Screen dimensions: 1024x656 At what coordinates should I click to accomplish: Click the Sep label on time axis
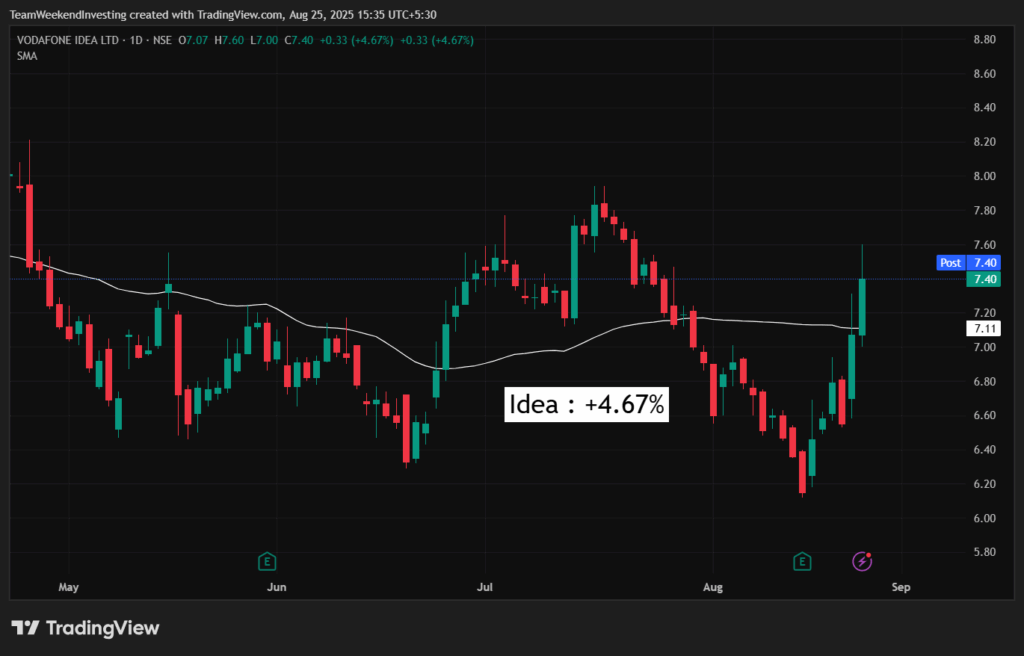[901, 587]
